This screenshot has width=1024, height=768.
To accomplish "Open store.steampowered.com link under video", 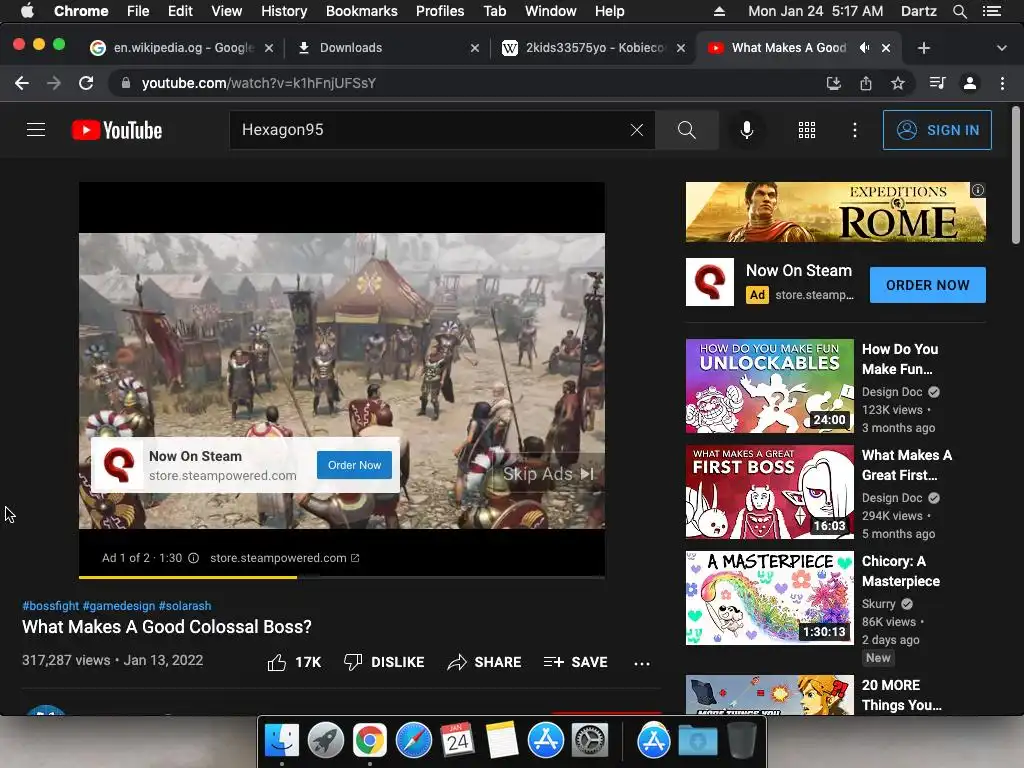I will pos(285,558).
